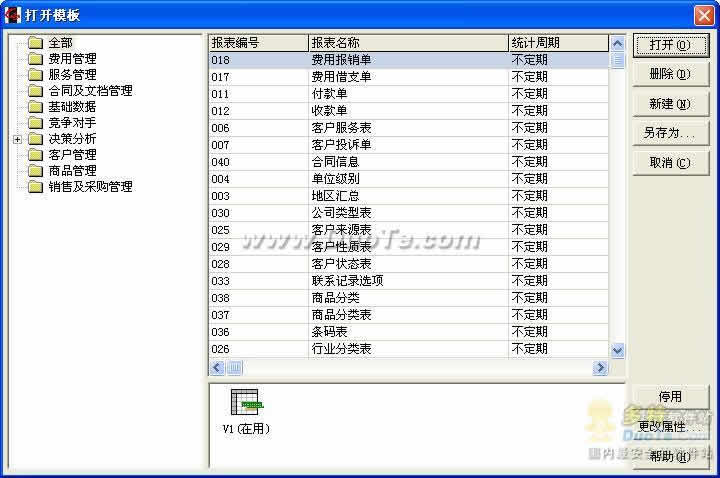Click the app icon in the 打开模板 title bar
This screenshot has width=720, height=478.
(x=12, y=15)
